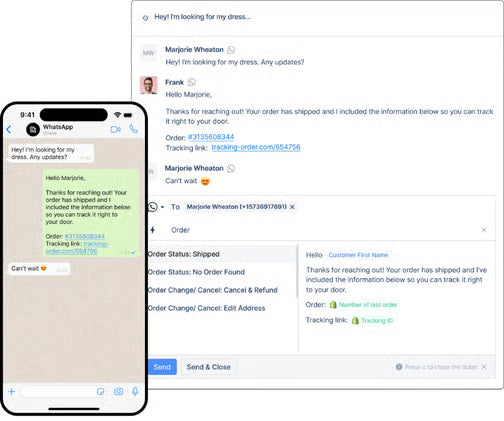
Task: Open the WhatsApp channel selector dropdown in reply box
Action: pos(156,207)
